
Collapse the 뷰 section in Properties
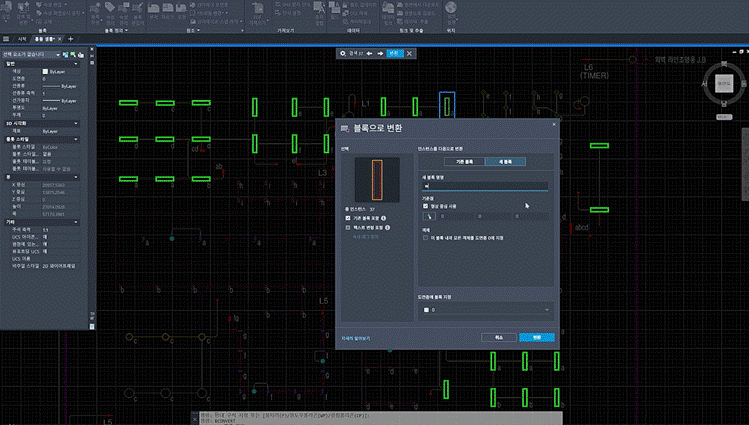pos(75,177)
